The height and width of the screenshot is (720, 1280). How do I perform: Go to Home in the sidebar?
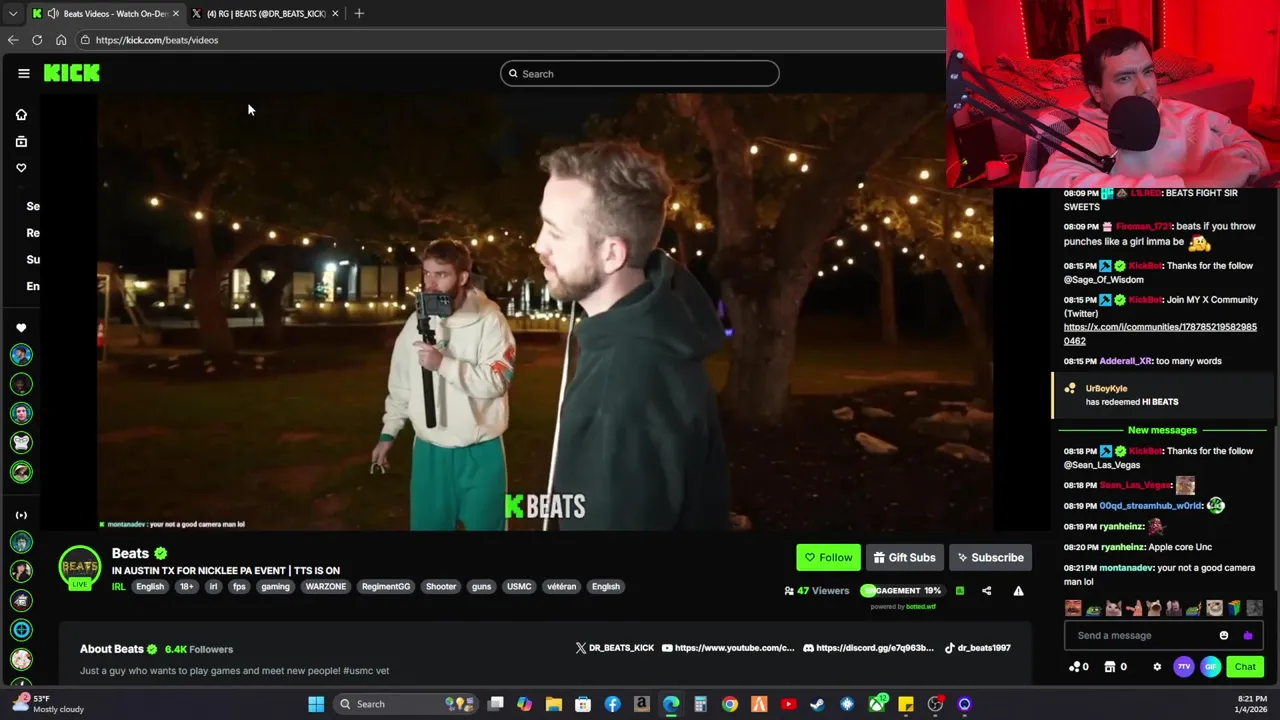pyautogui.click(x=21, y=115)
